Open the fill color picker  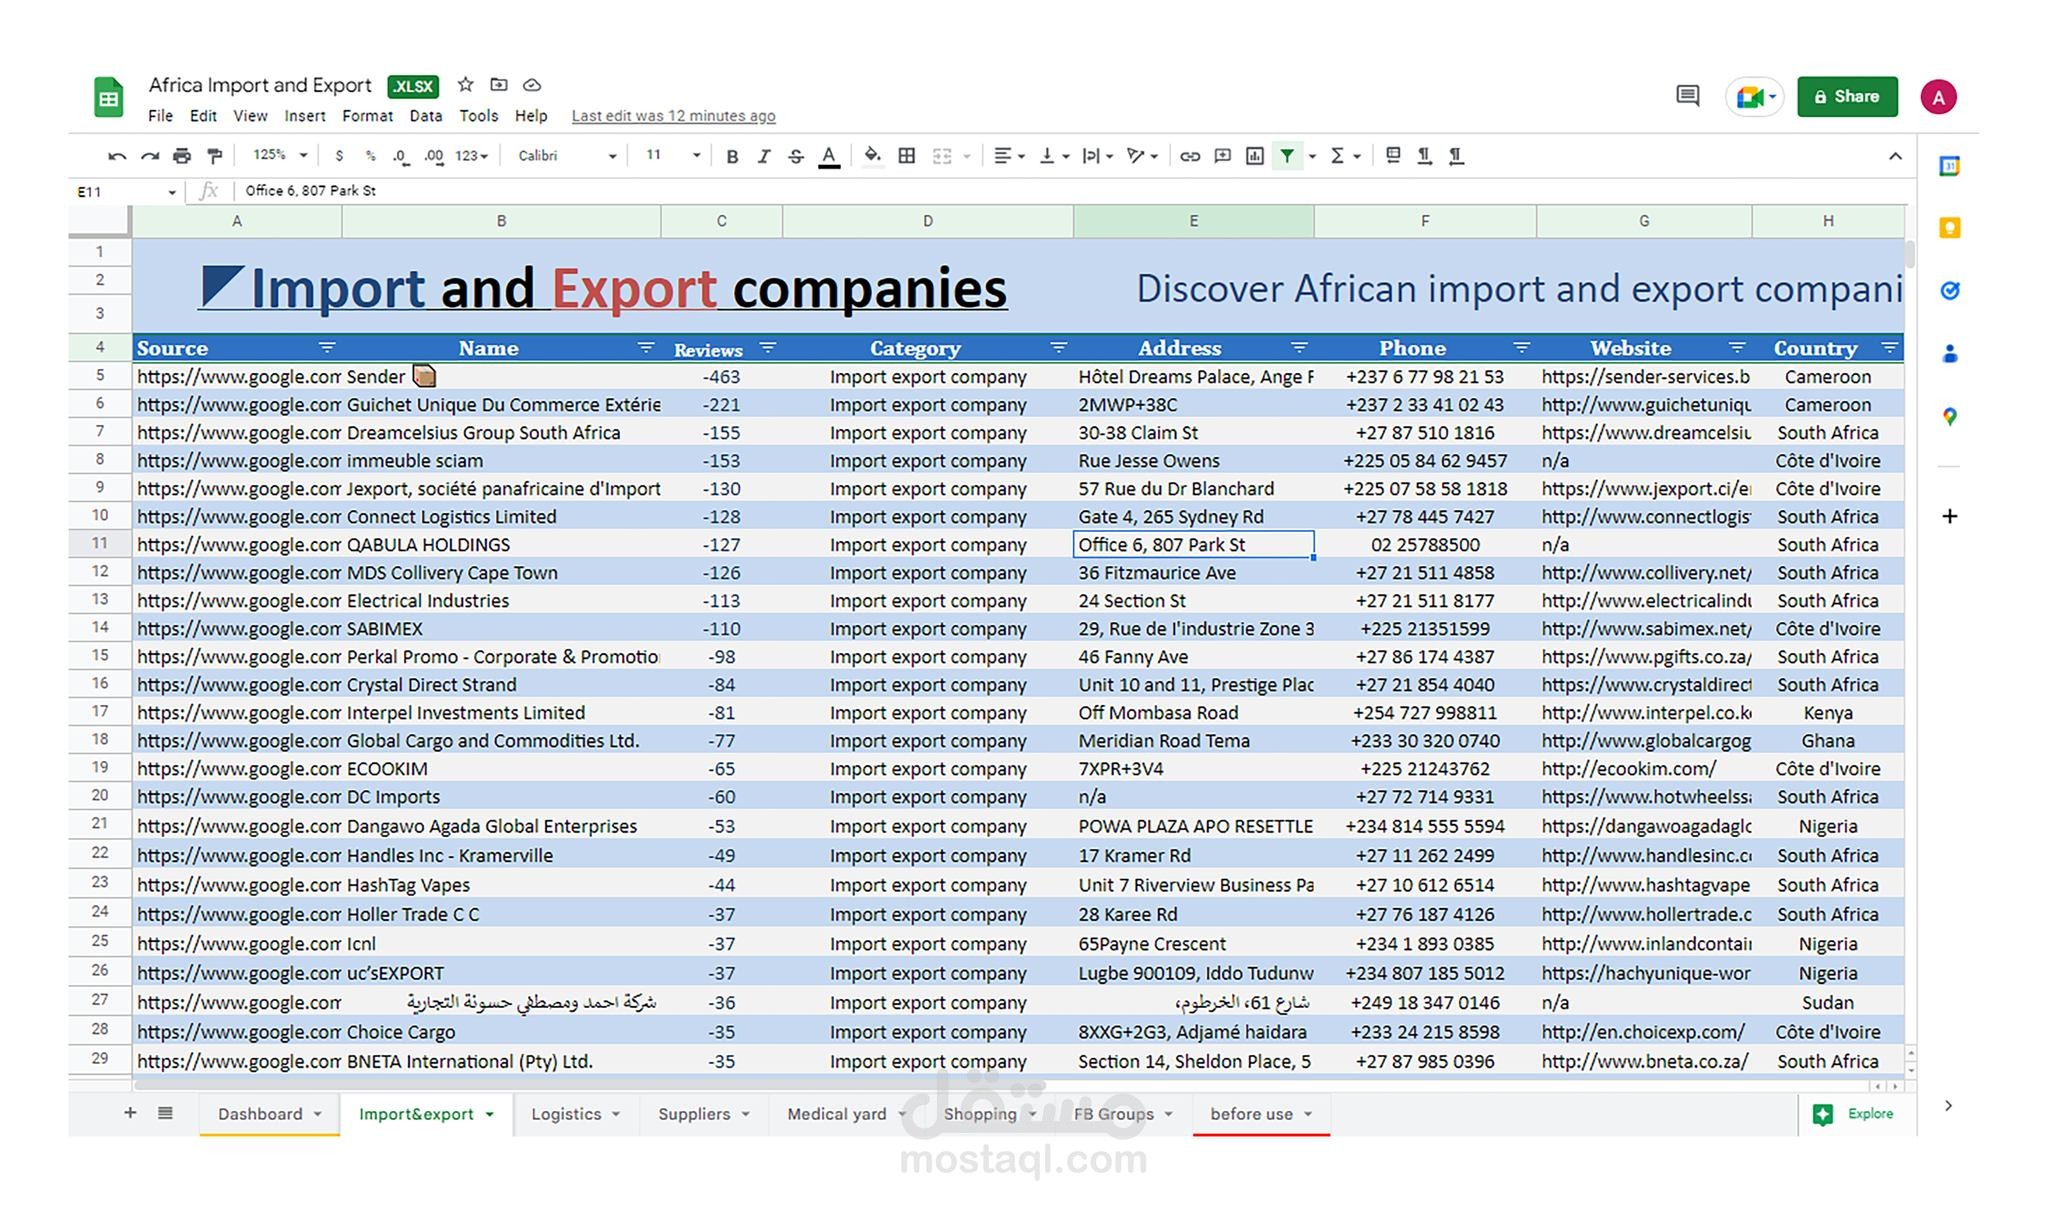click(x=872, y=156)
